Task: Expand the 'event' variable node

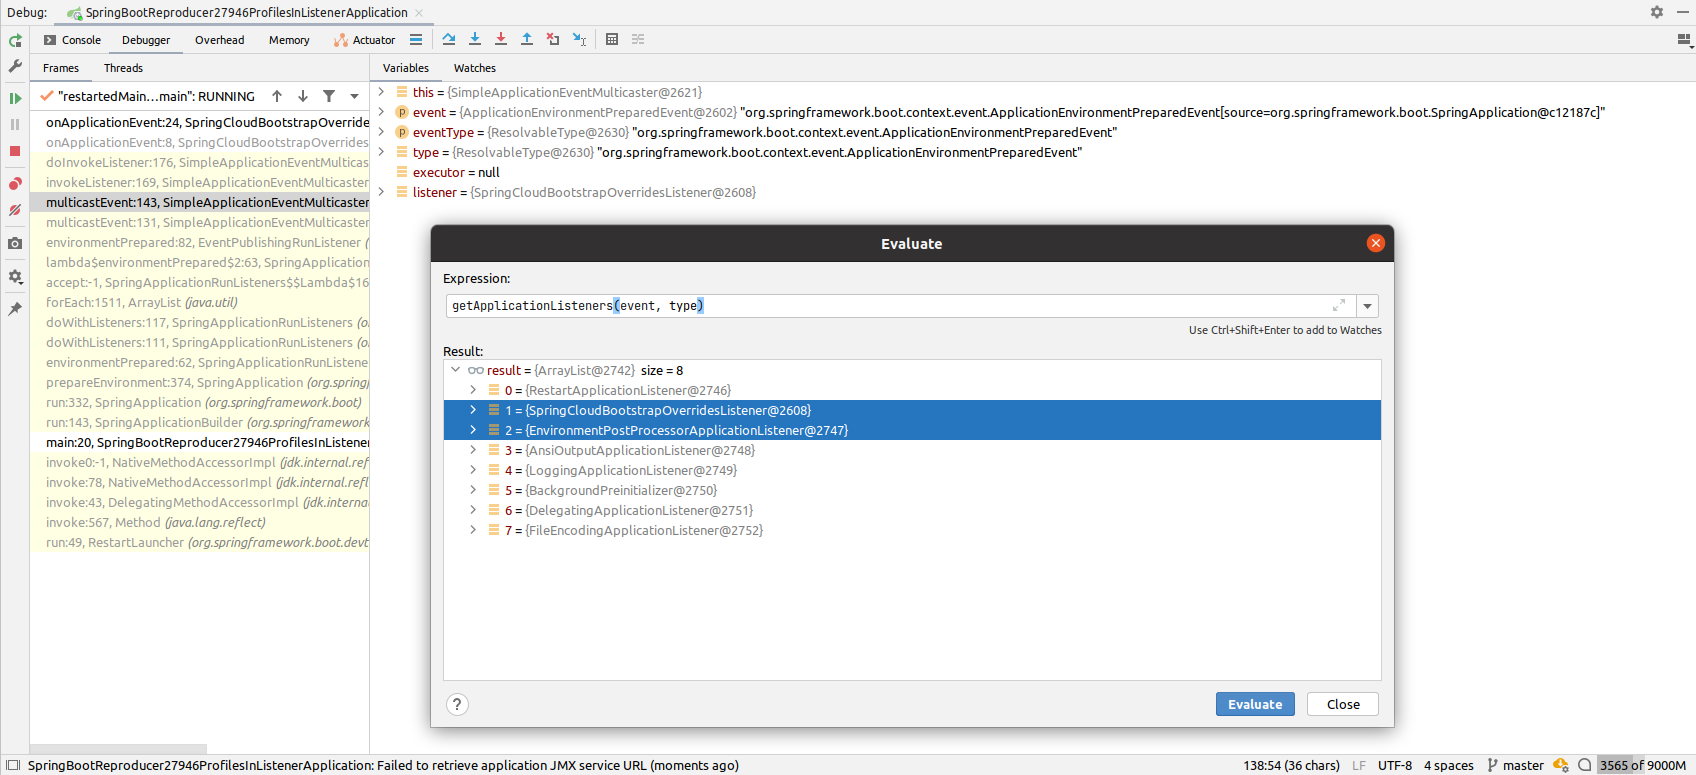Action: 381,112
